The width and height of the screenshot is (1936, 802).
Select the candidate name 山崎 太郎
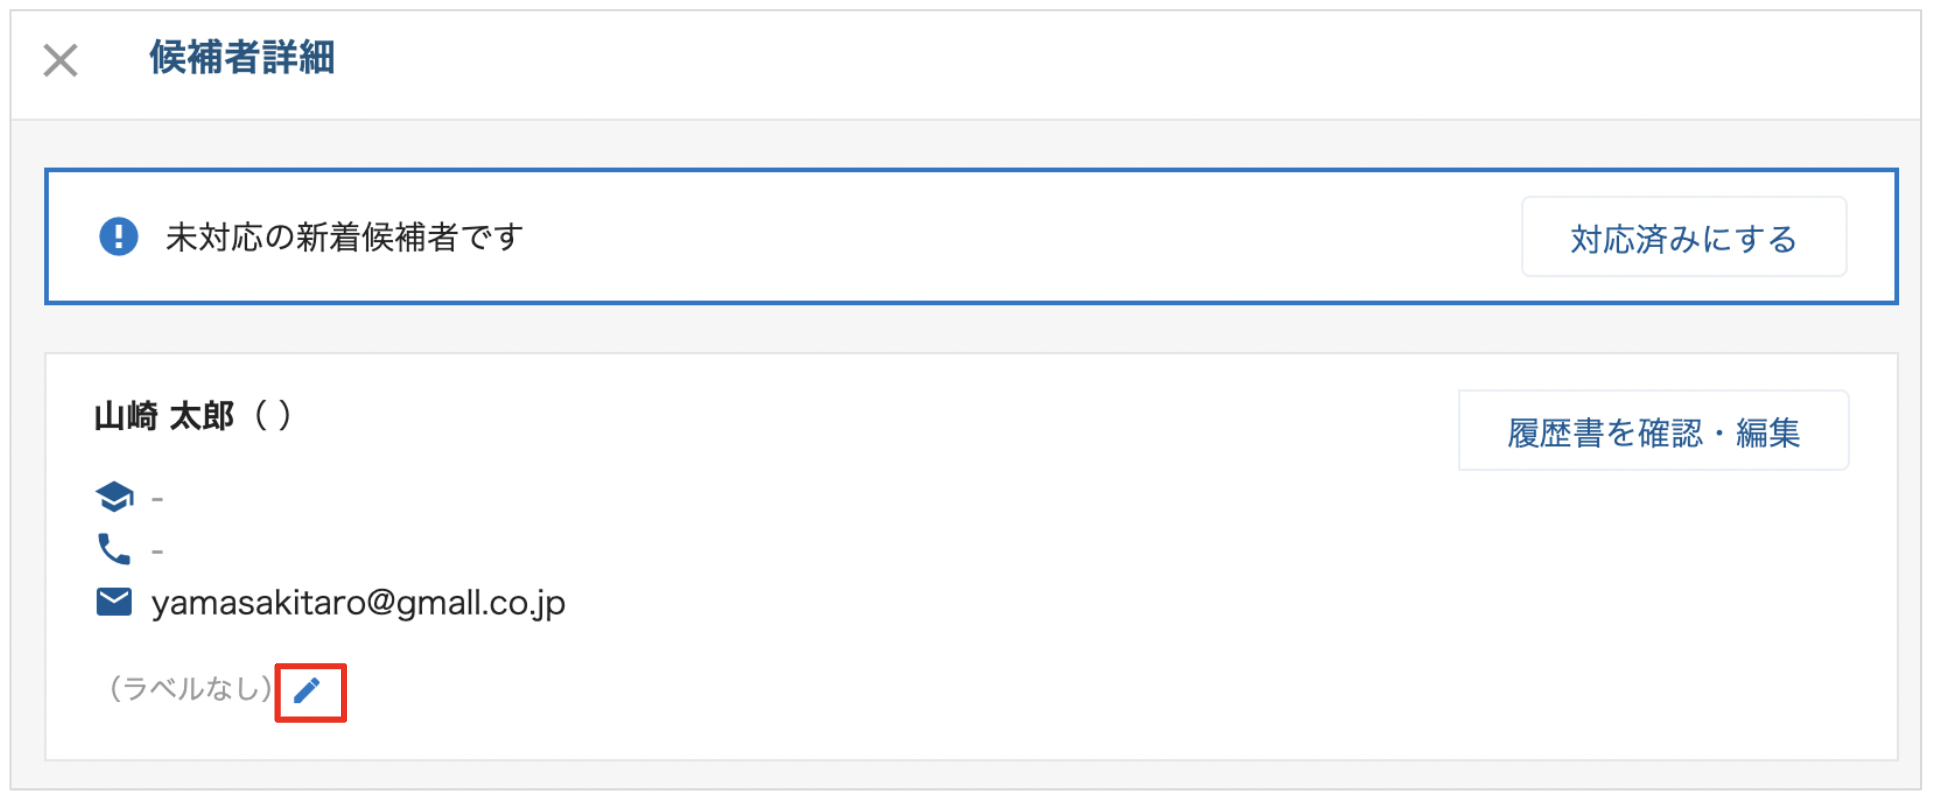164,415
